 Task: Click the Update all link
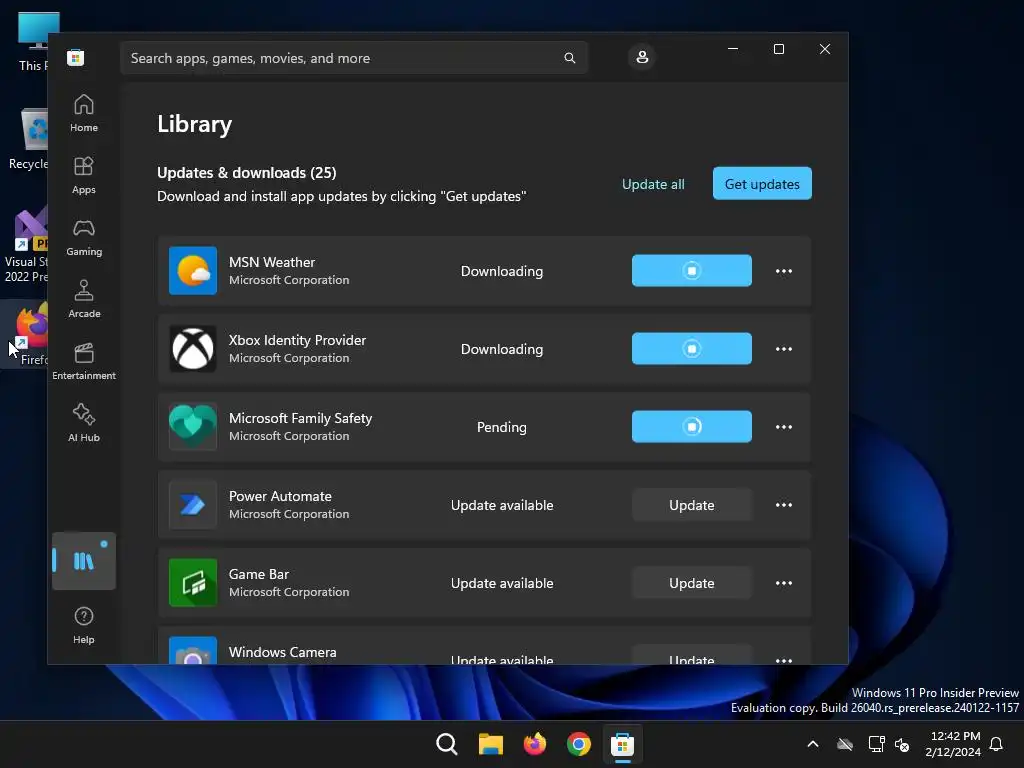pyautogui.click(x=653, y=184)
